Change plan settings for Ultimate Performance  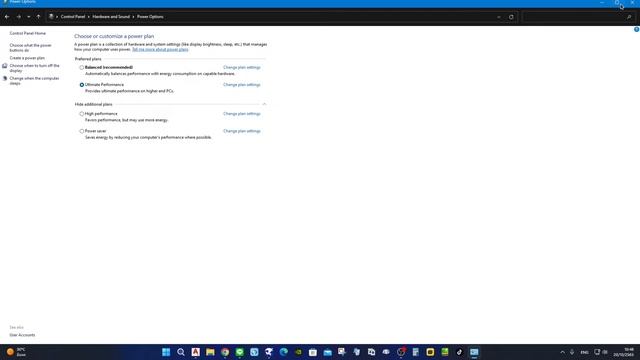point(242,84)
